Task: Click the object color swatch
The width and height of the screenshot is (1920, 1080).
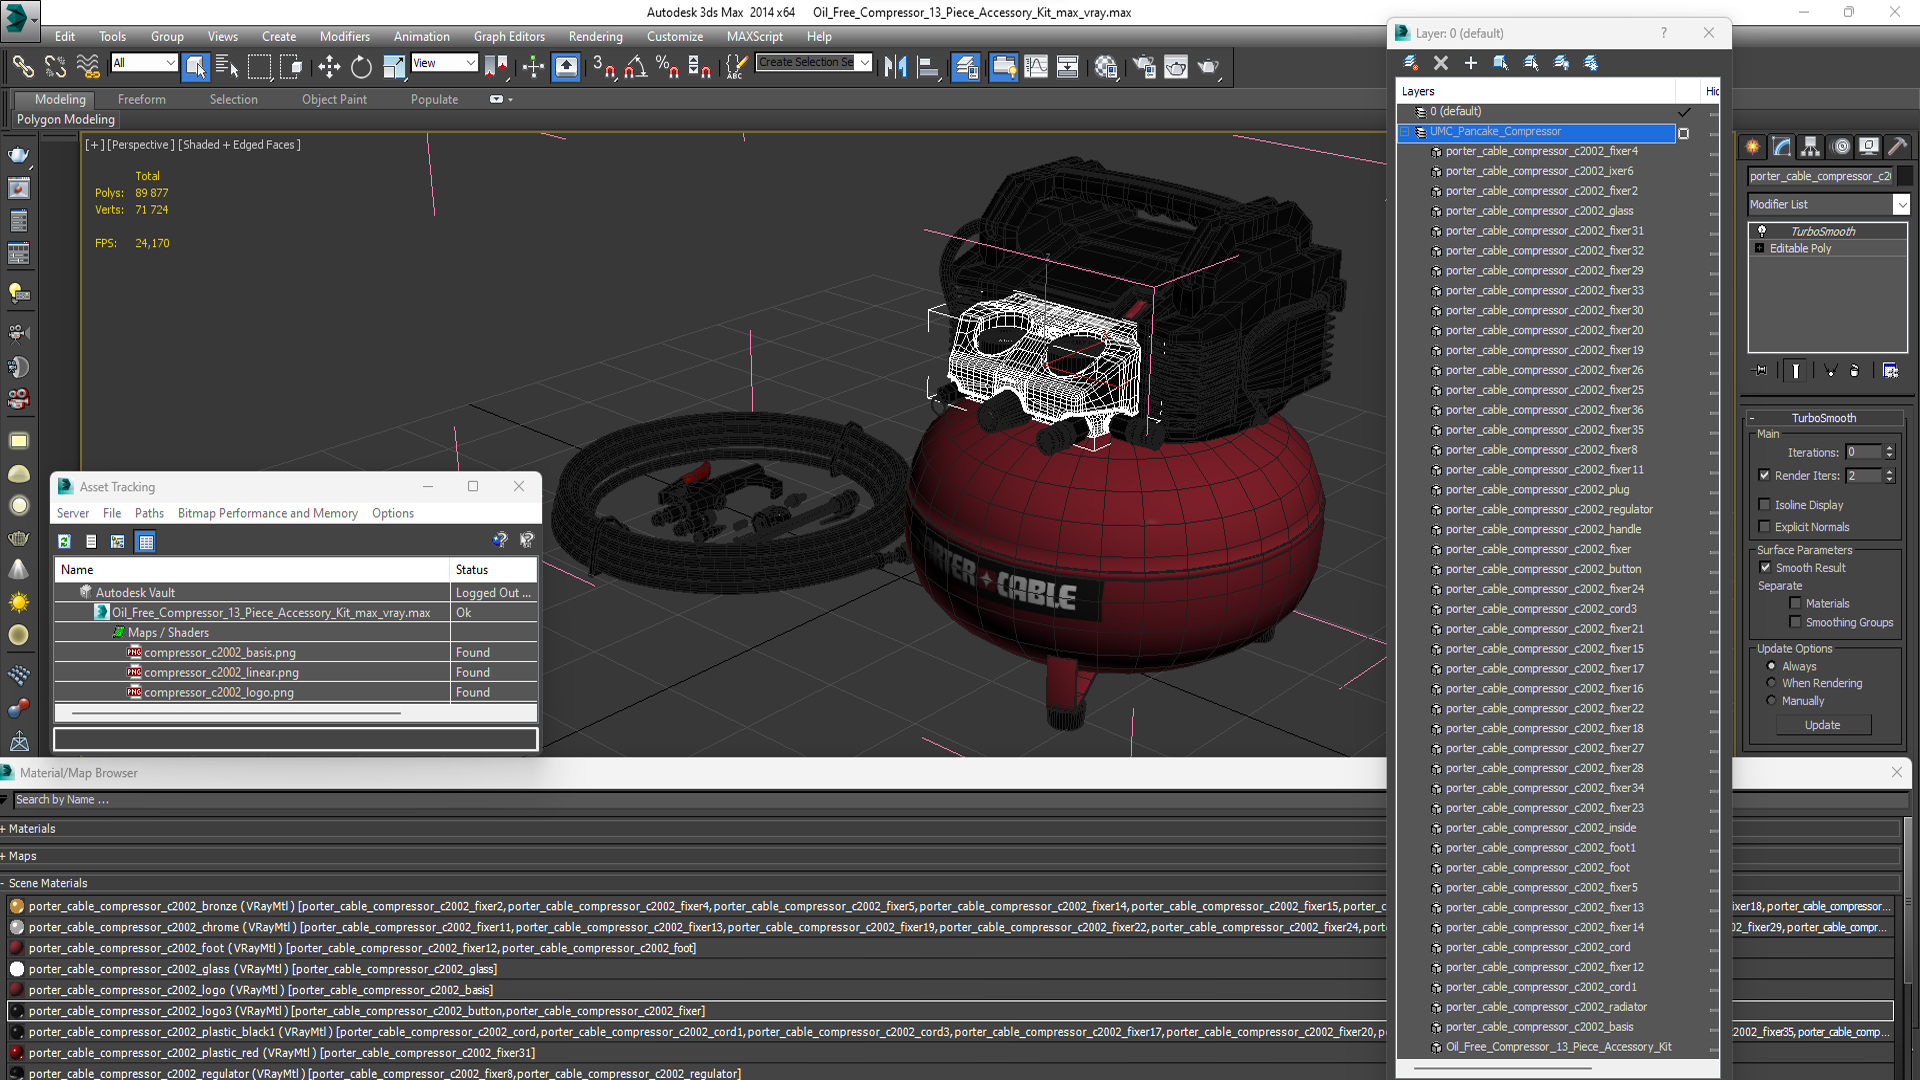Action: point(1904,176)
